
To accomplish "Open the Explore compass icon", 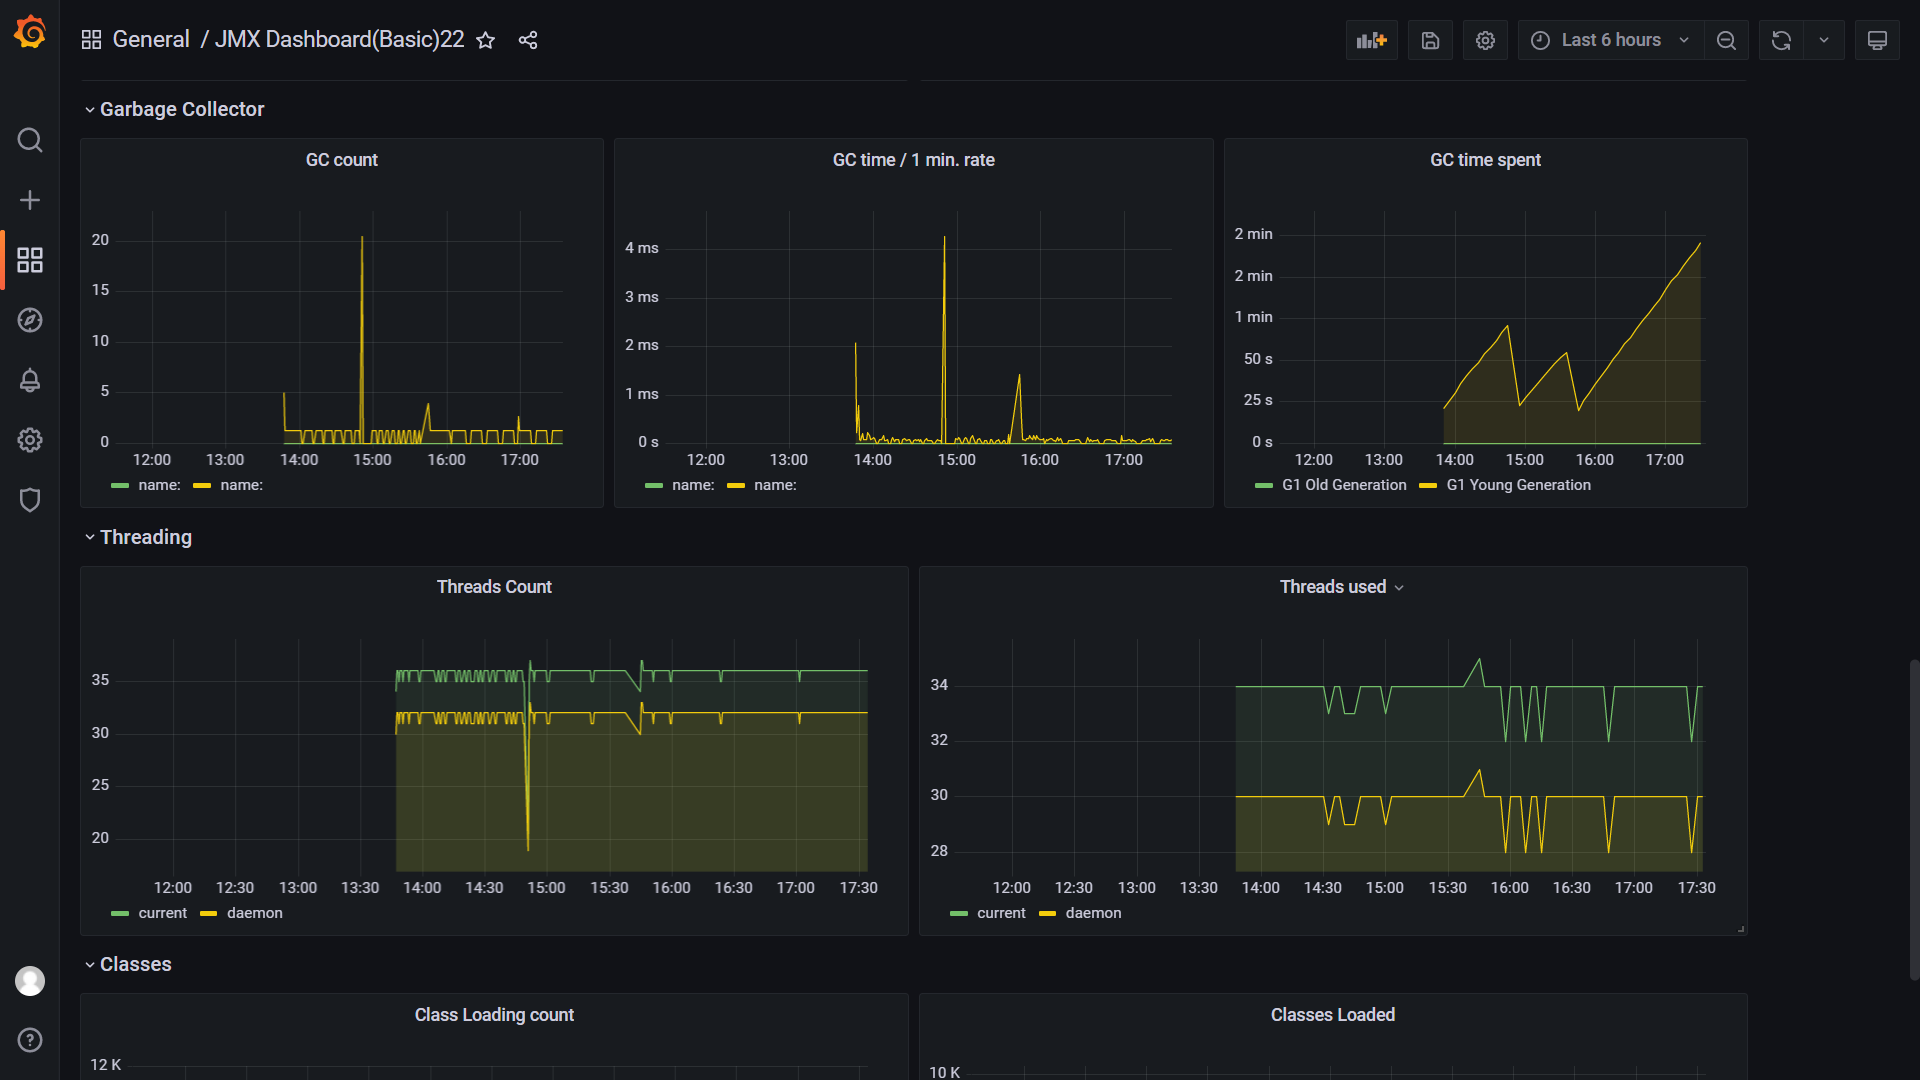I will (x=30, y=320).
